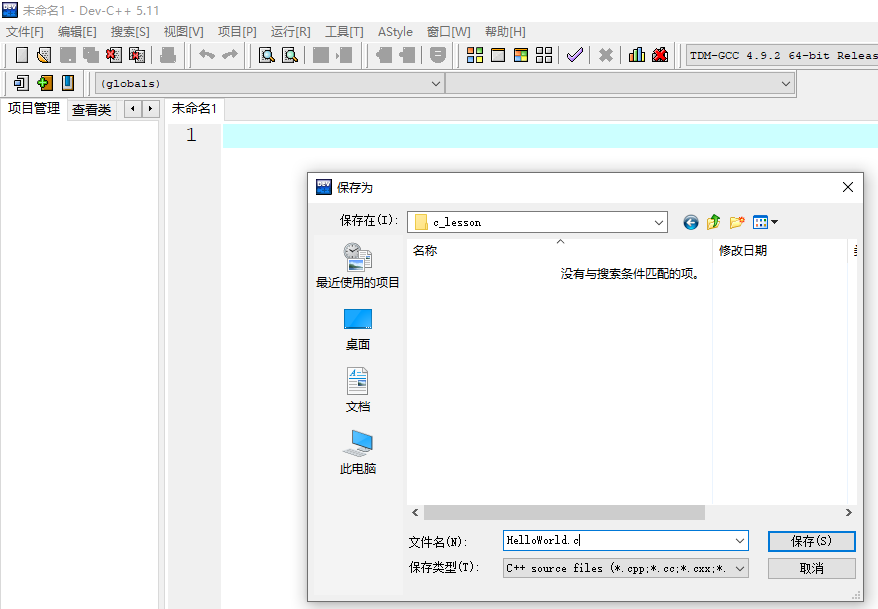Click the purple checkmark syntax check icon
Viewport: 878px width, 609px height.
tap(574, 55)
